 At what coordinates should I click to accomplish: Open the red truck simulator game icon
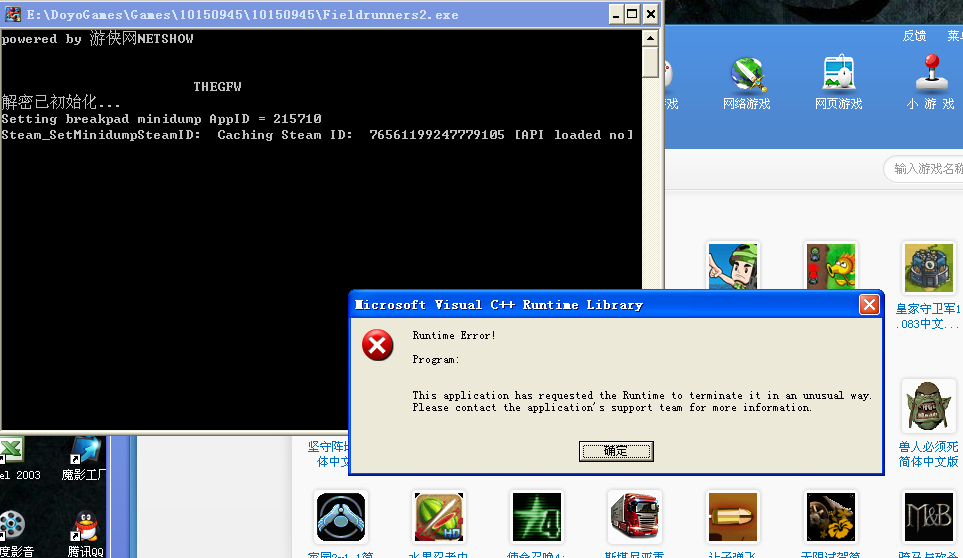634,516
